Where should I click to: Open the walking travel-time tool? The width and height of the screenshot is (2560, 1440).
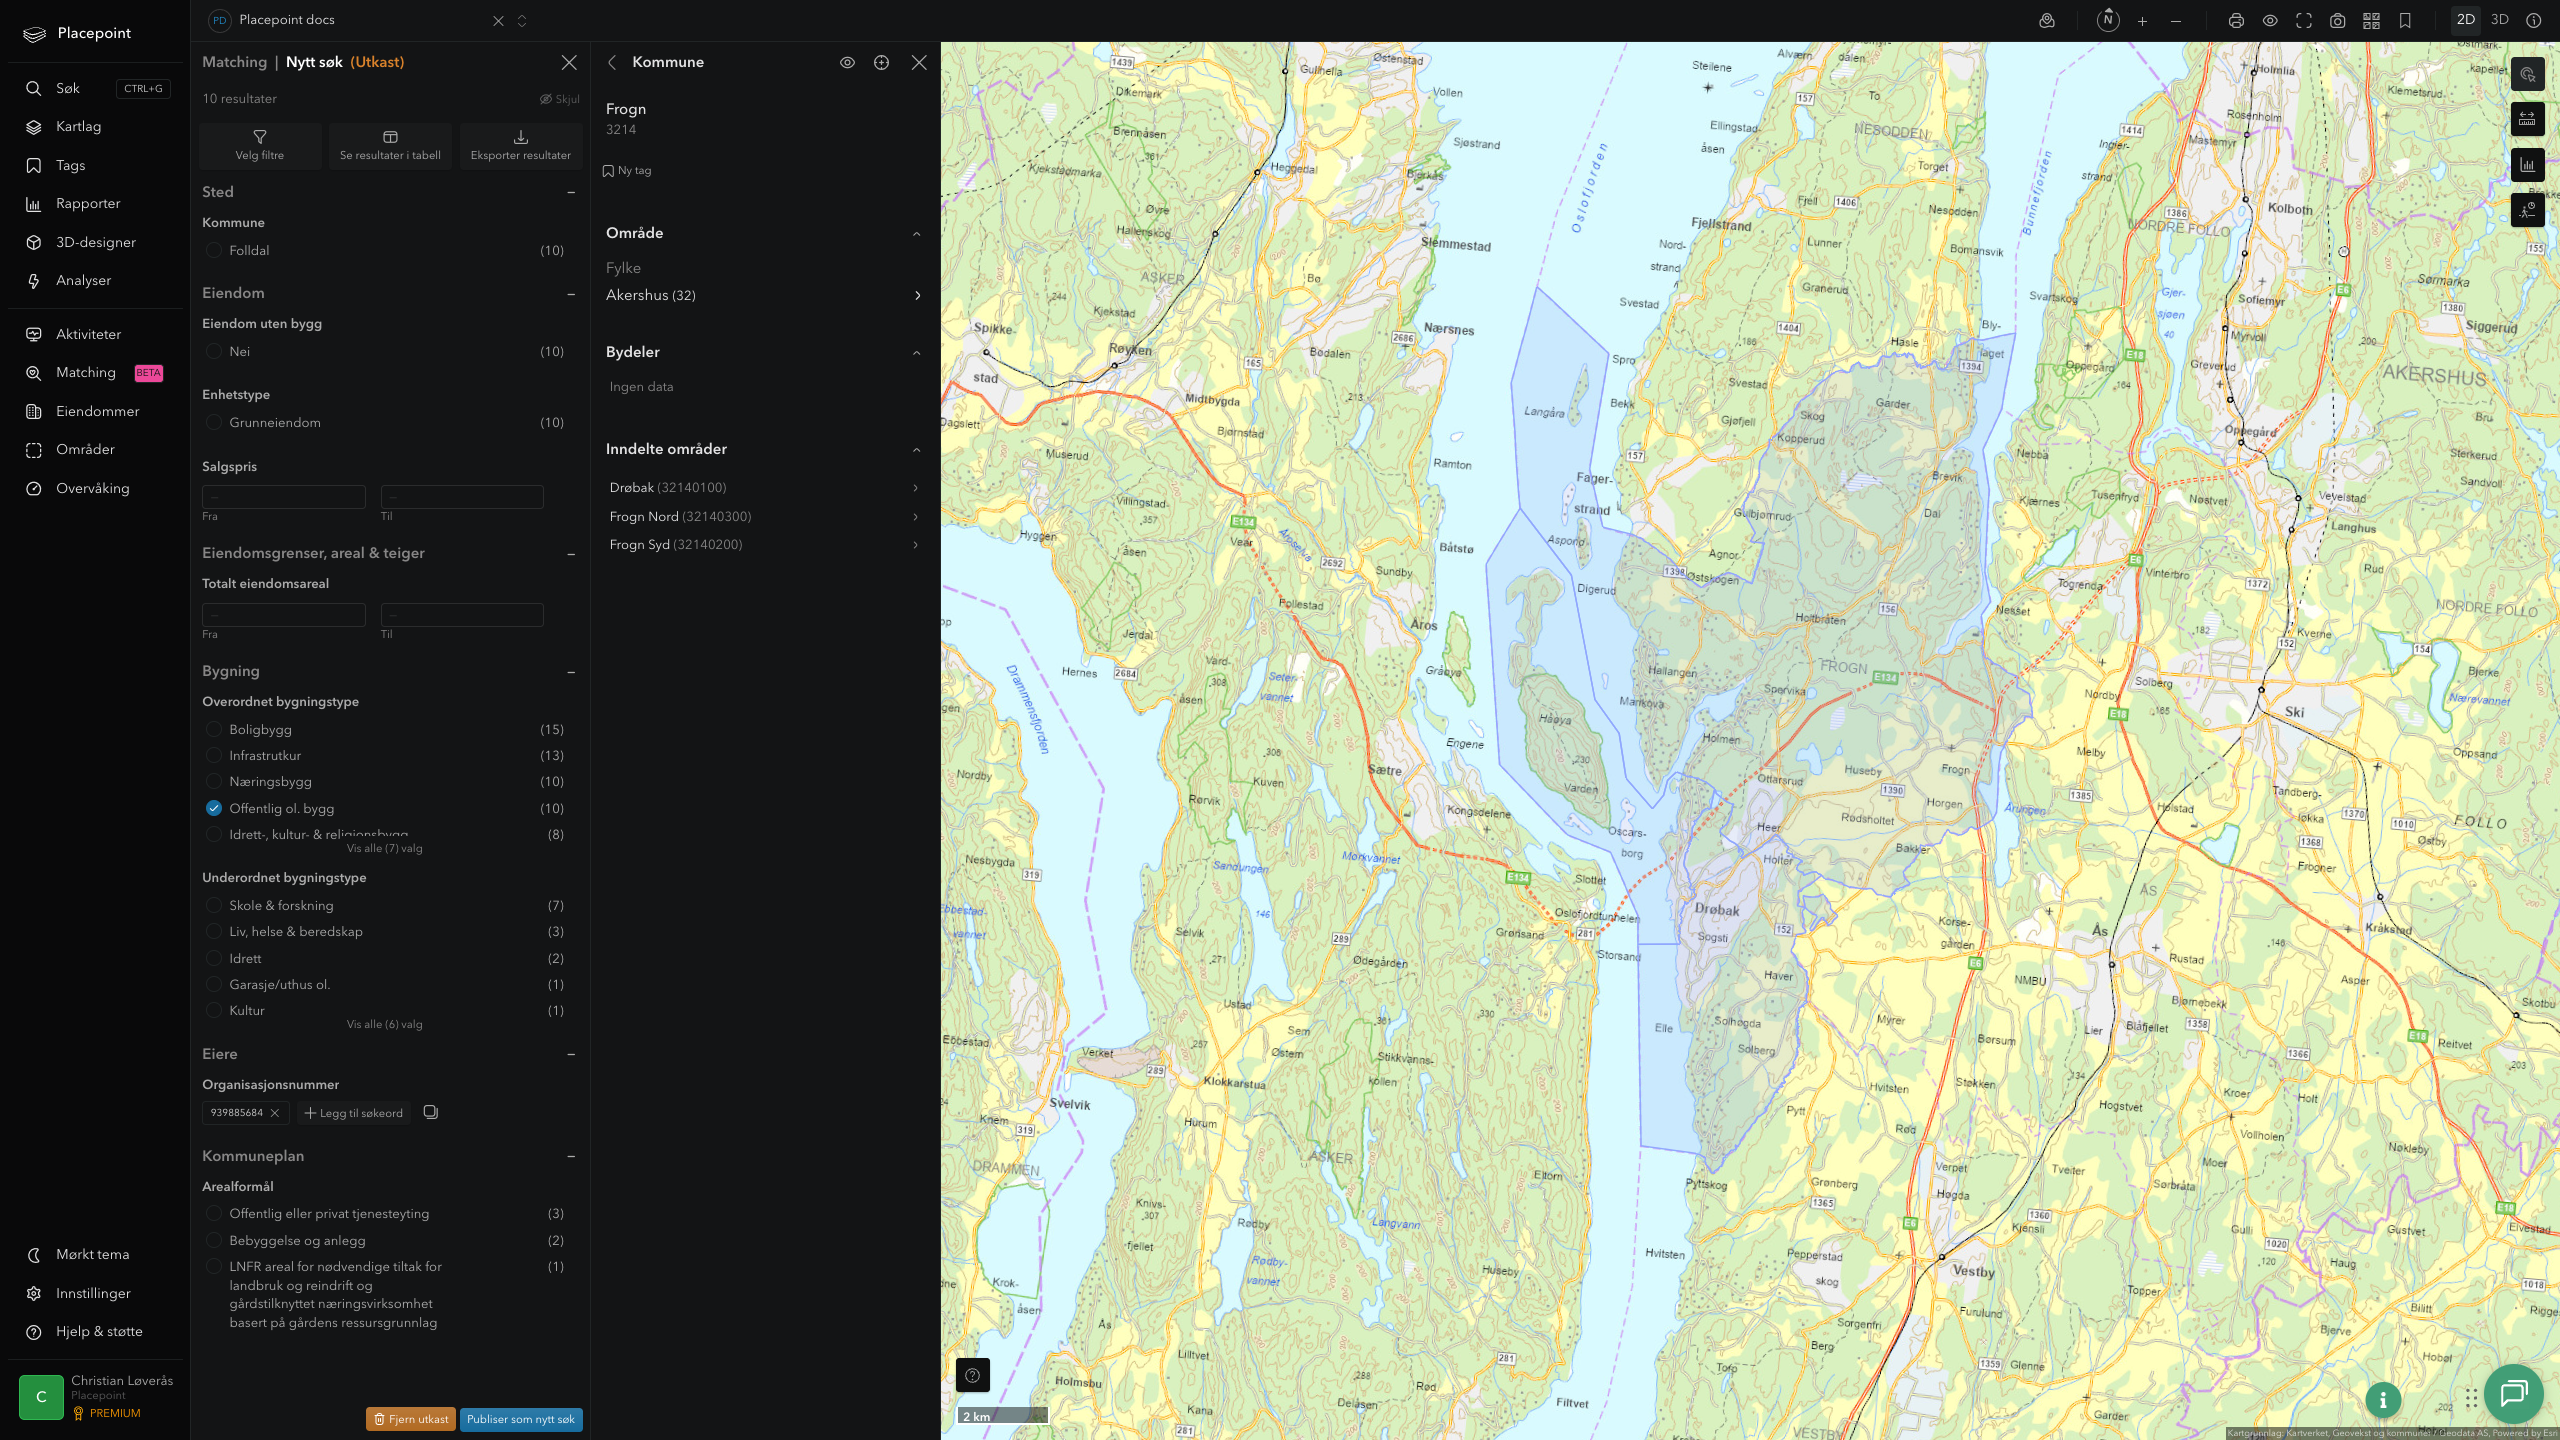pos(2527,210)
